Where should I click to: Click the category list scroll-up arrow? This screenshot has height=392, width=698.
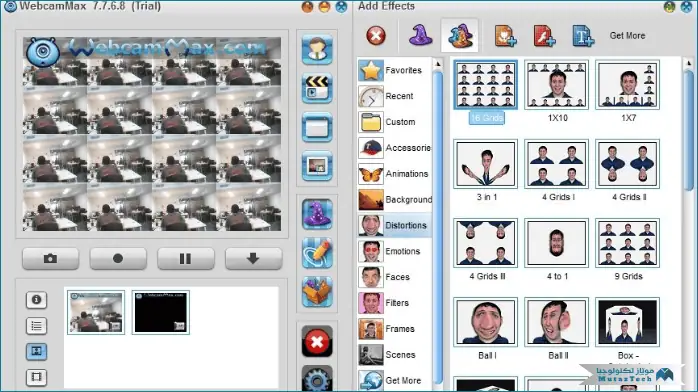coord(438,64)
